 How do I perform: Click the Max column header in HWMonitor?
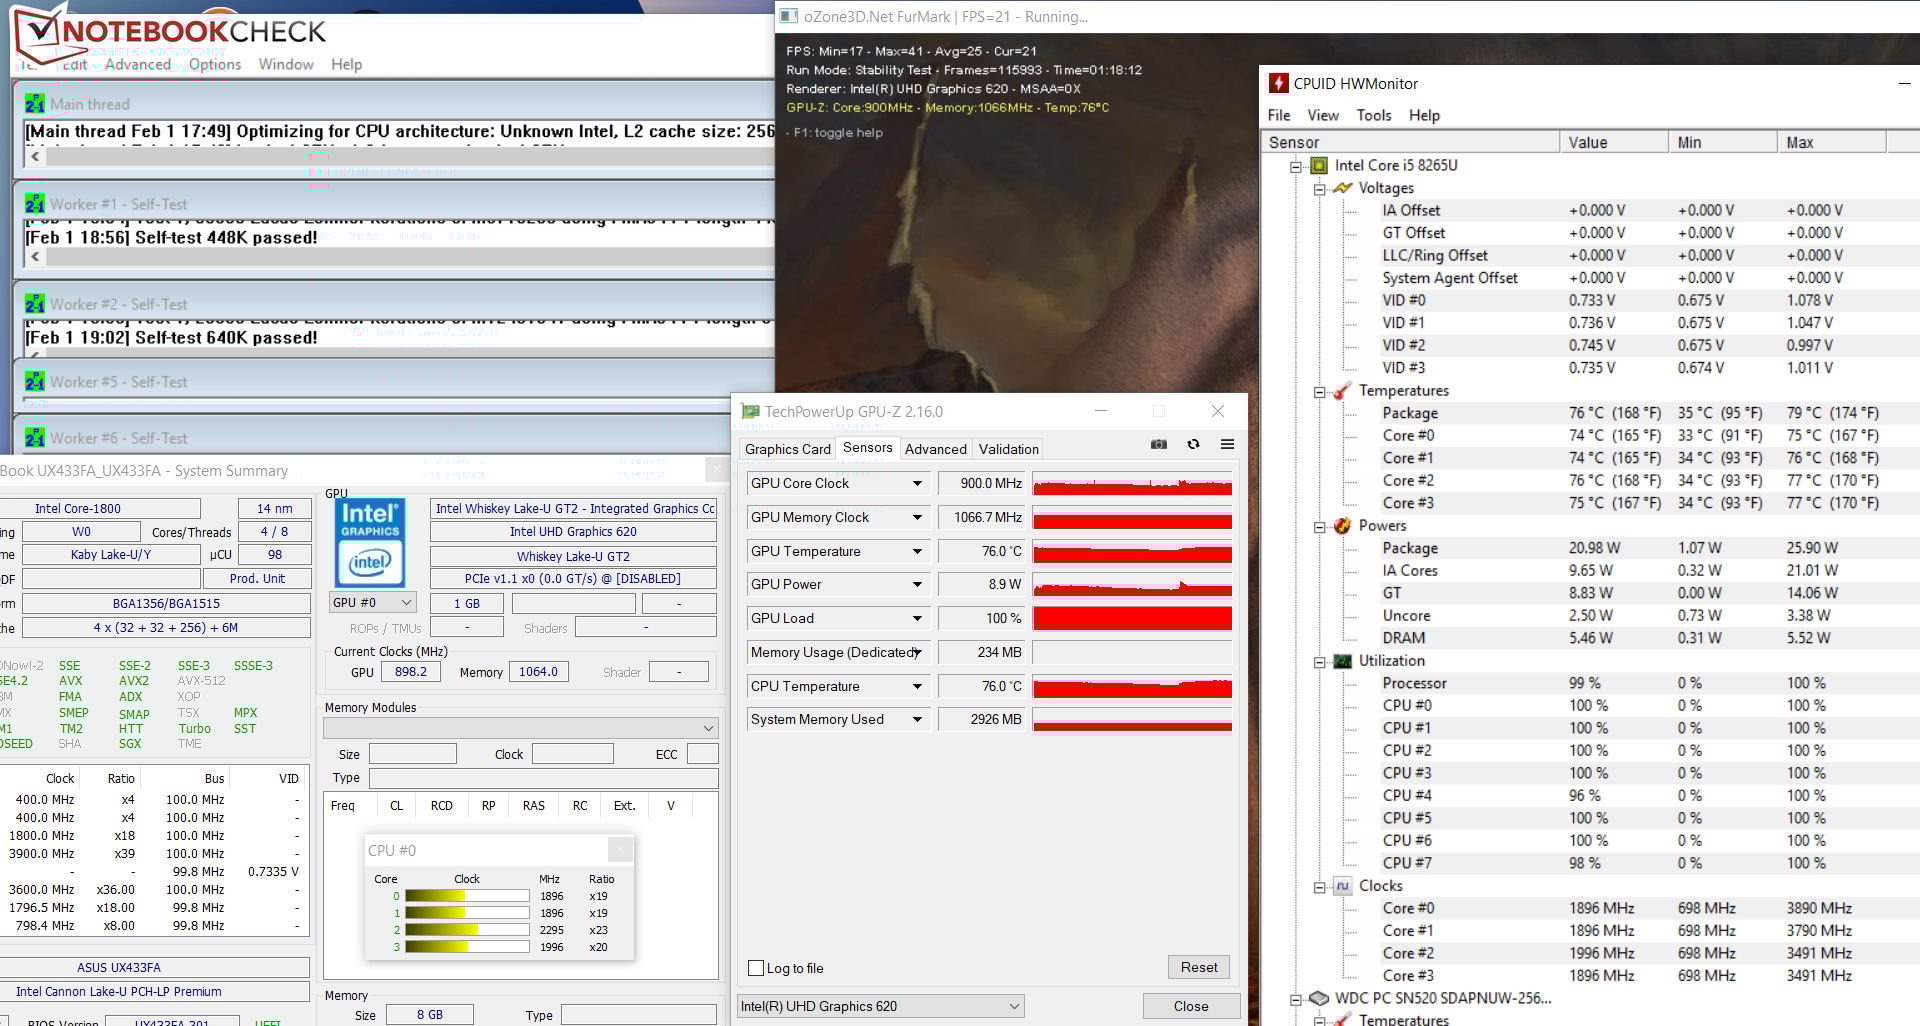pos(1831,142)
